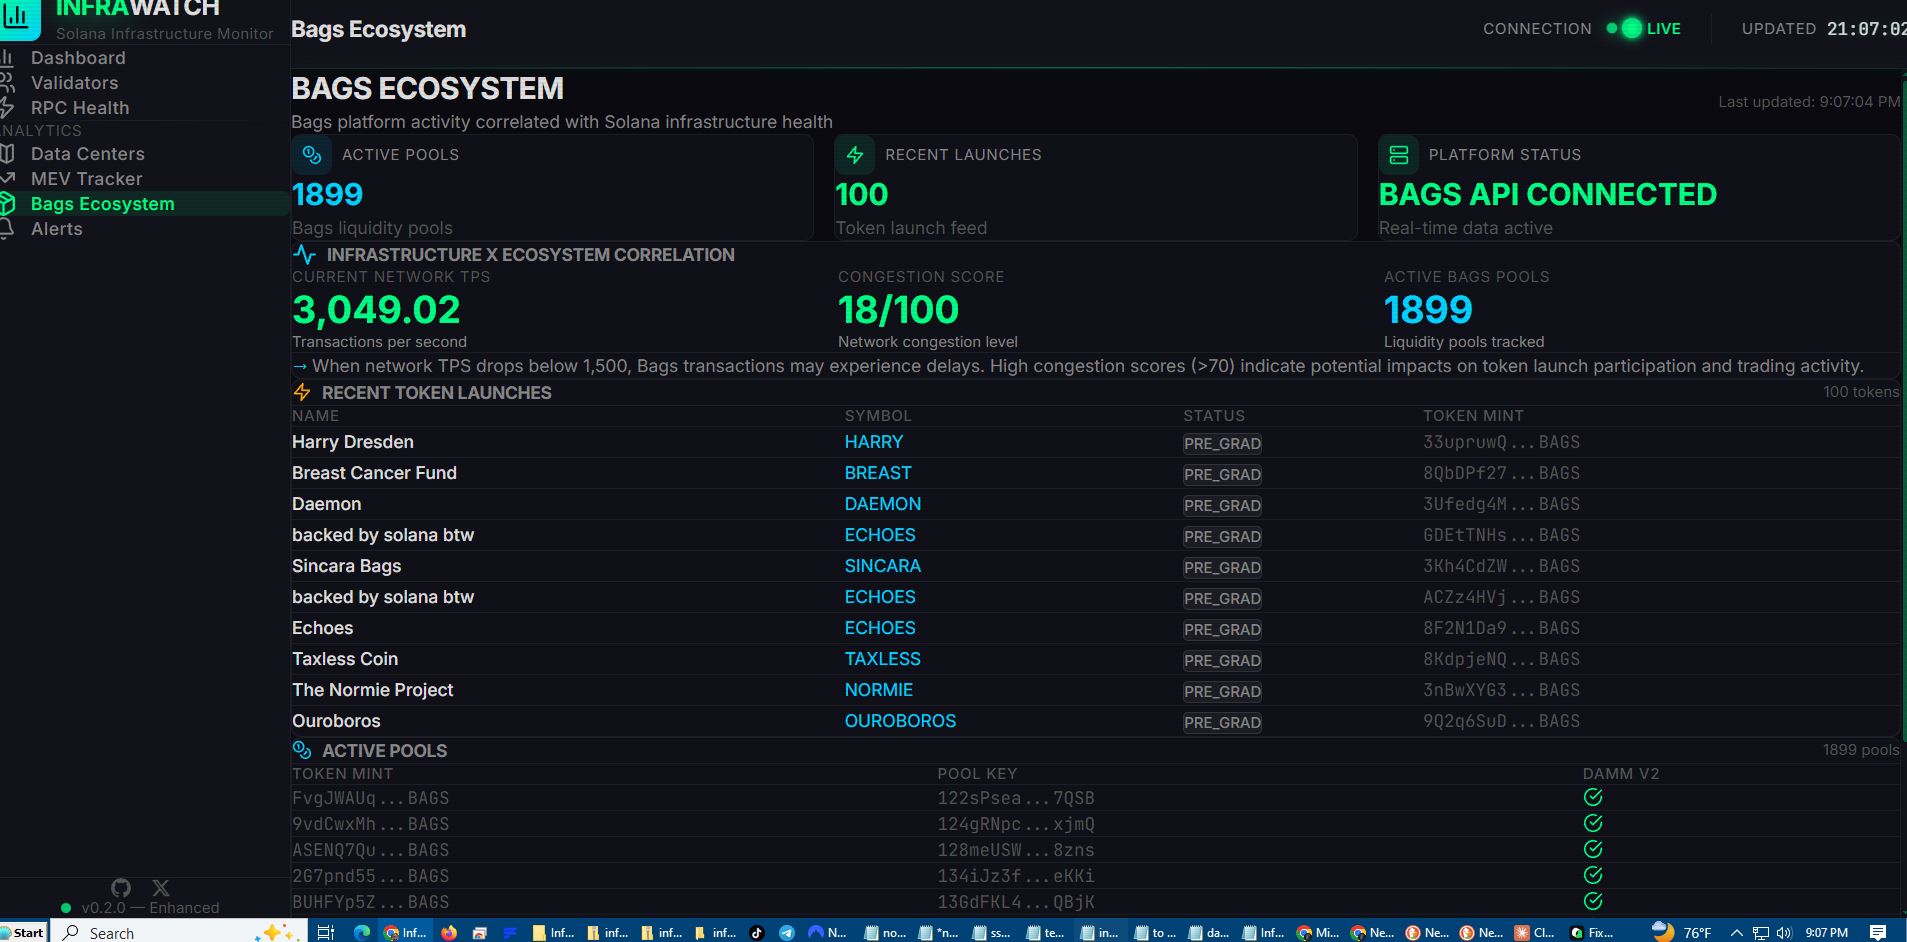
Task: Click the Echoes token name
Action: pyautogui.click(x=322, y=628)
